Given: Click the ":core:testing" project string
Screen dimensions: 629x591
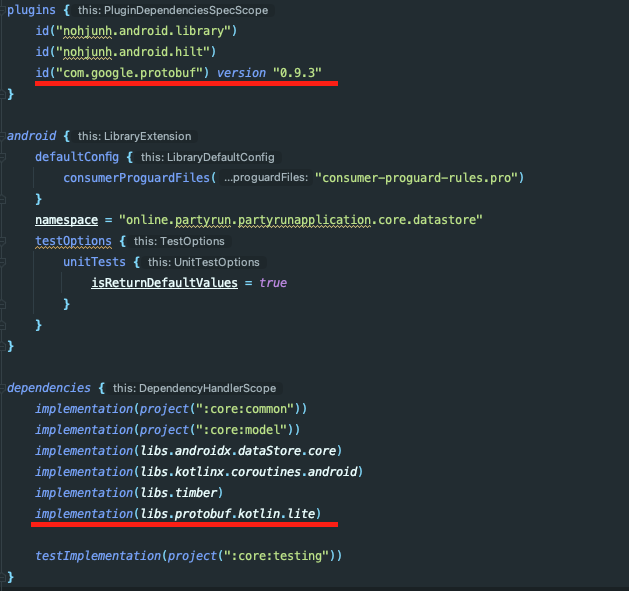Looking at the screenshot, I should [276, 556].
